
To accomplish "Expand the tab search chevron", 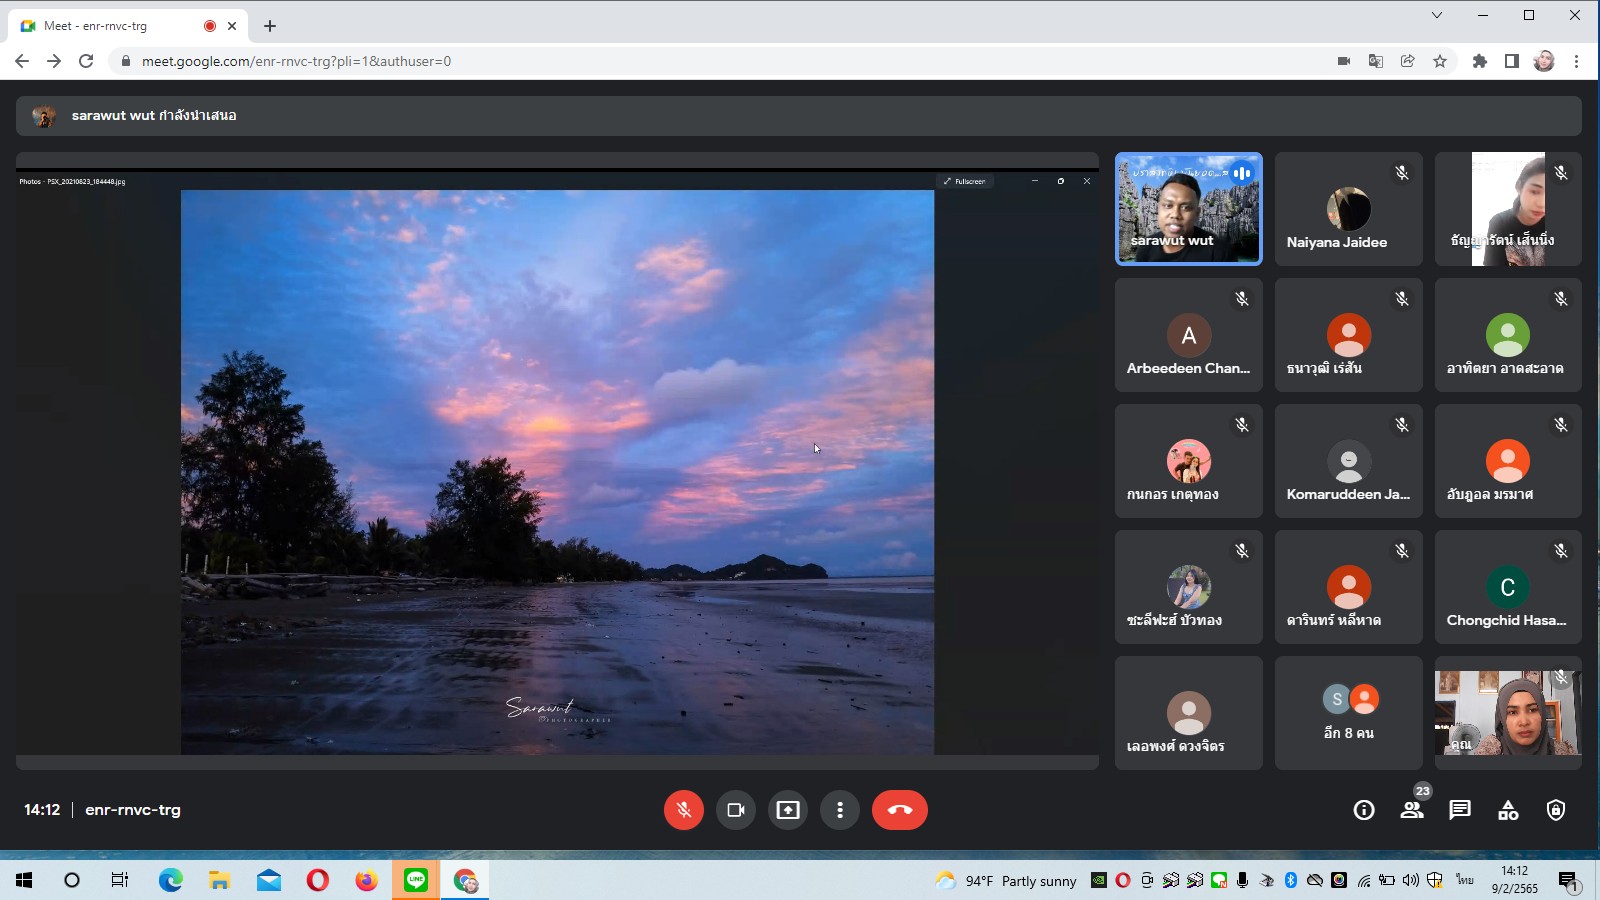I will (x=1437, y=15).
